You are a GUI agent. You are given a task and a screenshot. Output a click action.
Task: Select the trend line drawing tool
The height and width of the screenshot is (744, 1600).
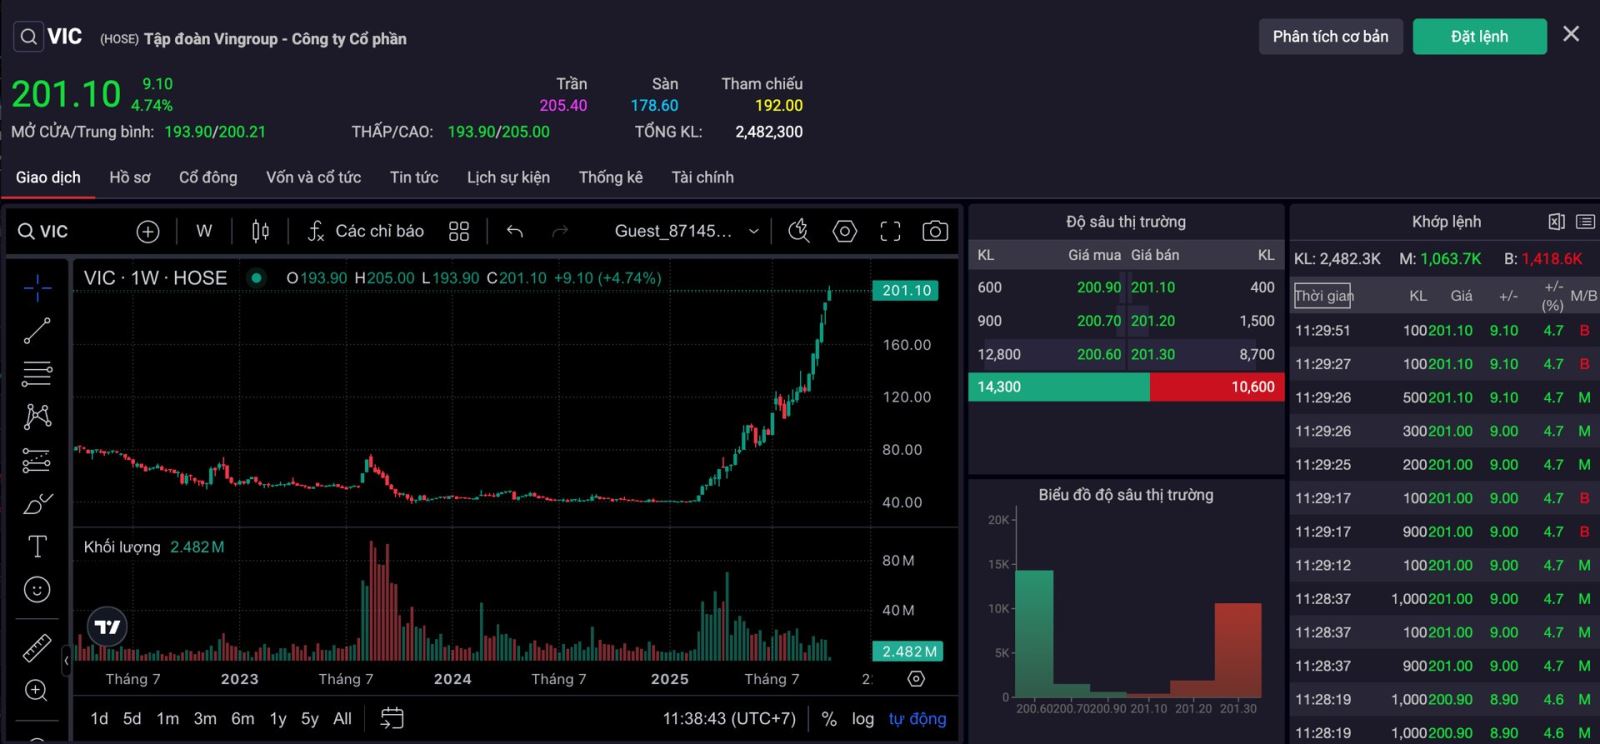click(37, 330)
